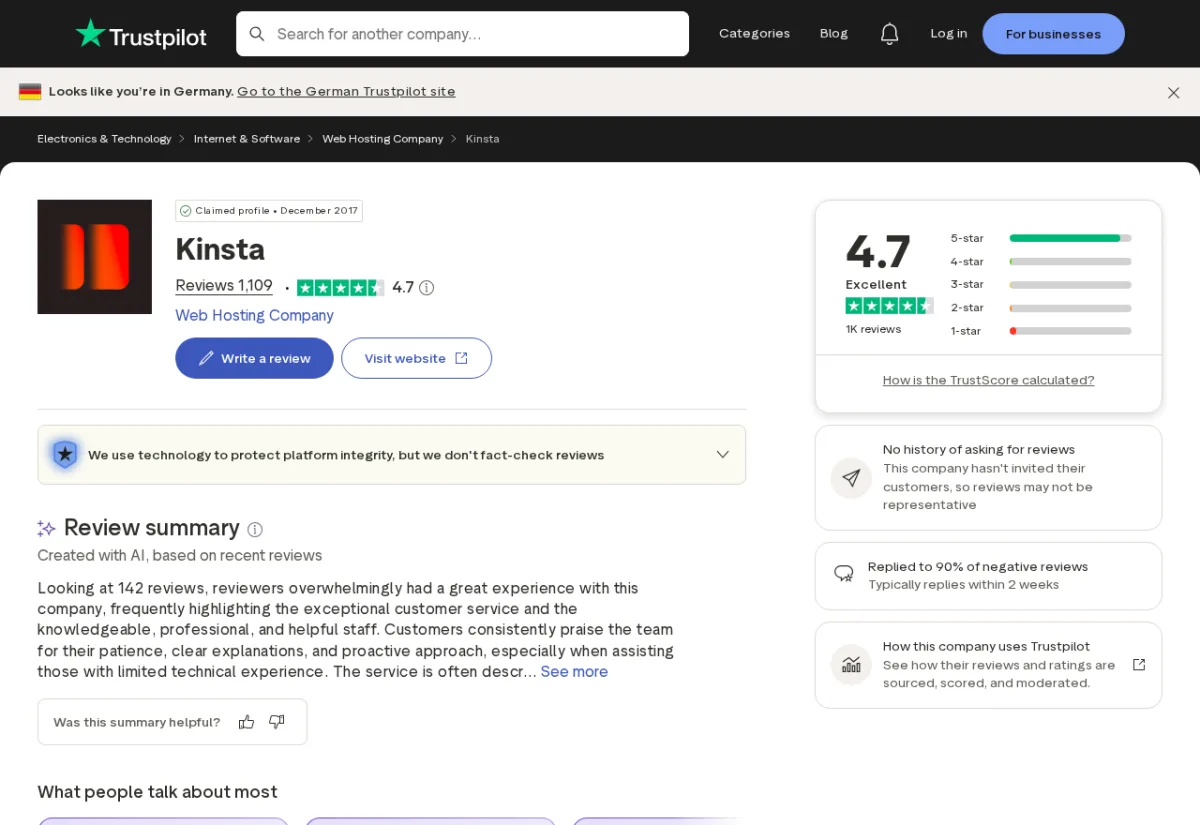Click the Write a review button
Screen dimensions: 1200x825
[x=254, y=358]
